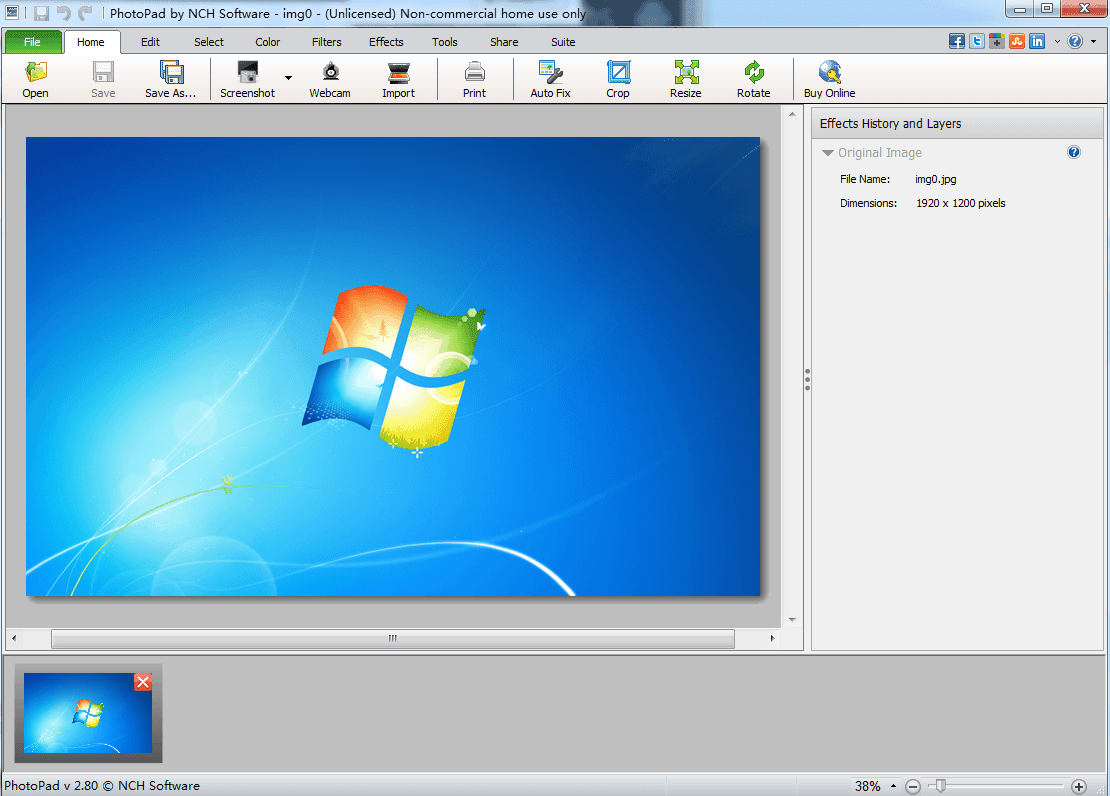Open the green File menu
Image resolution: width=1110 pixels, height=796 pixels.
(x=32, y=42)
